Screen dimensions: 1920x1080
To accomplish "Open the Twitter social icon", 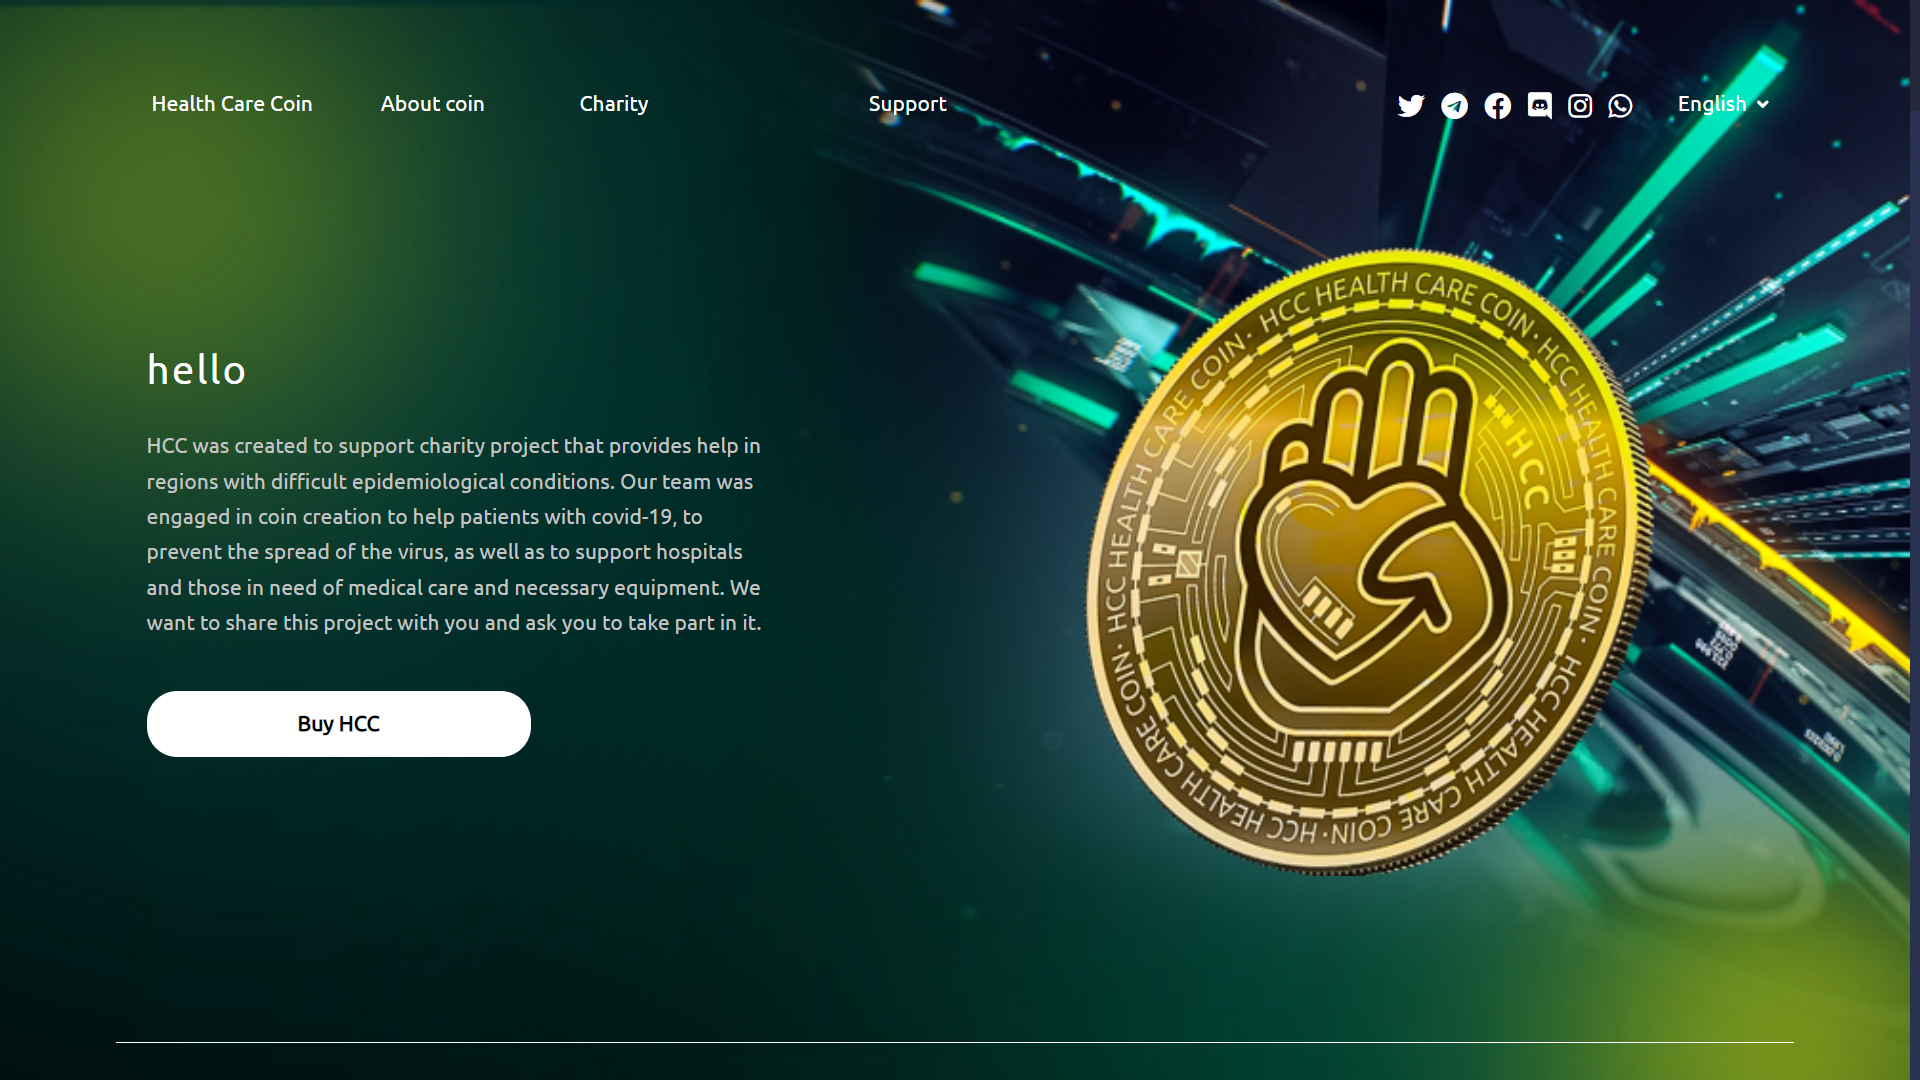I will [x=1410, y=105].
